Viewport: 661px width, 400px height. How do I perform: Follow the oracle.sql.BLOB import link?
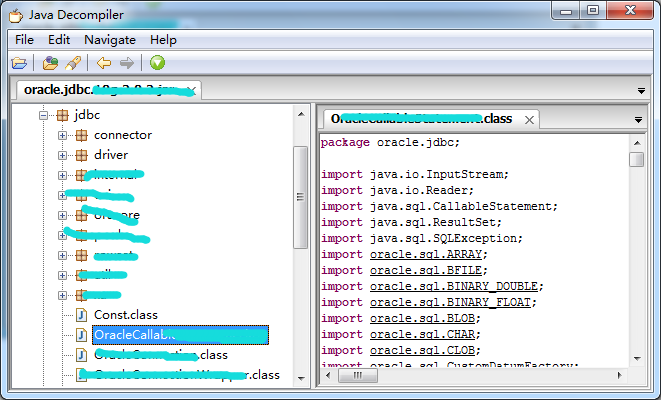click(x=422, y=318)
